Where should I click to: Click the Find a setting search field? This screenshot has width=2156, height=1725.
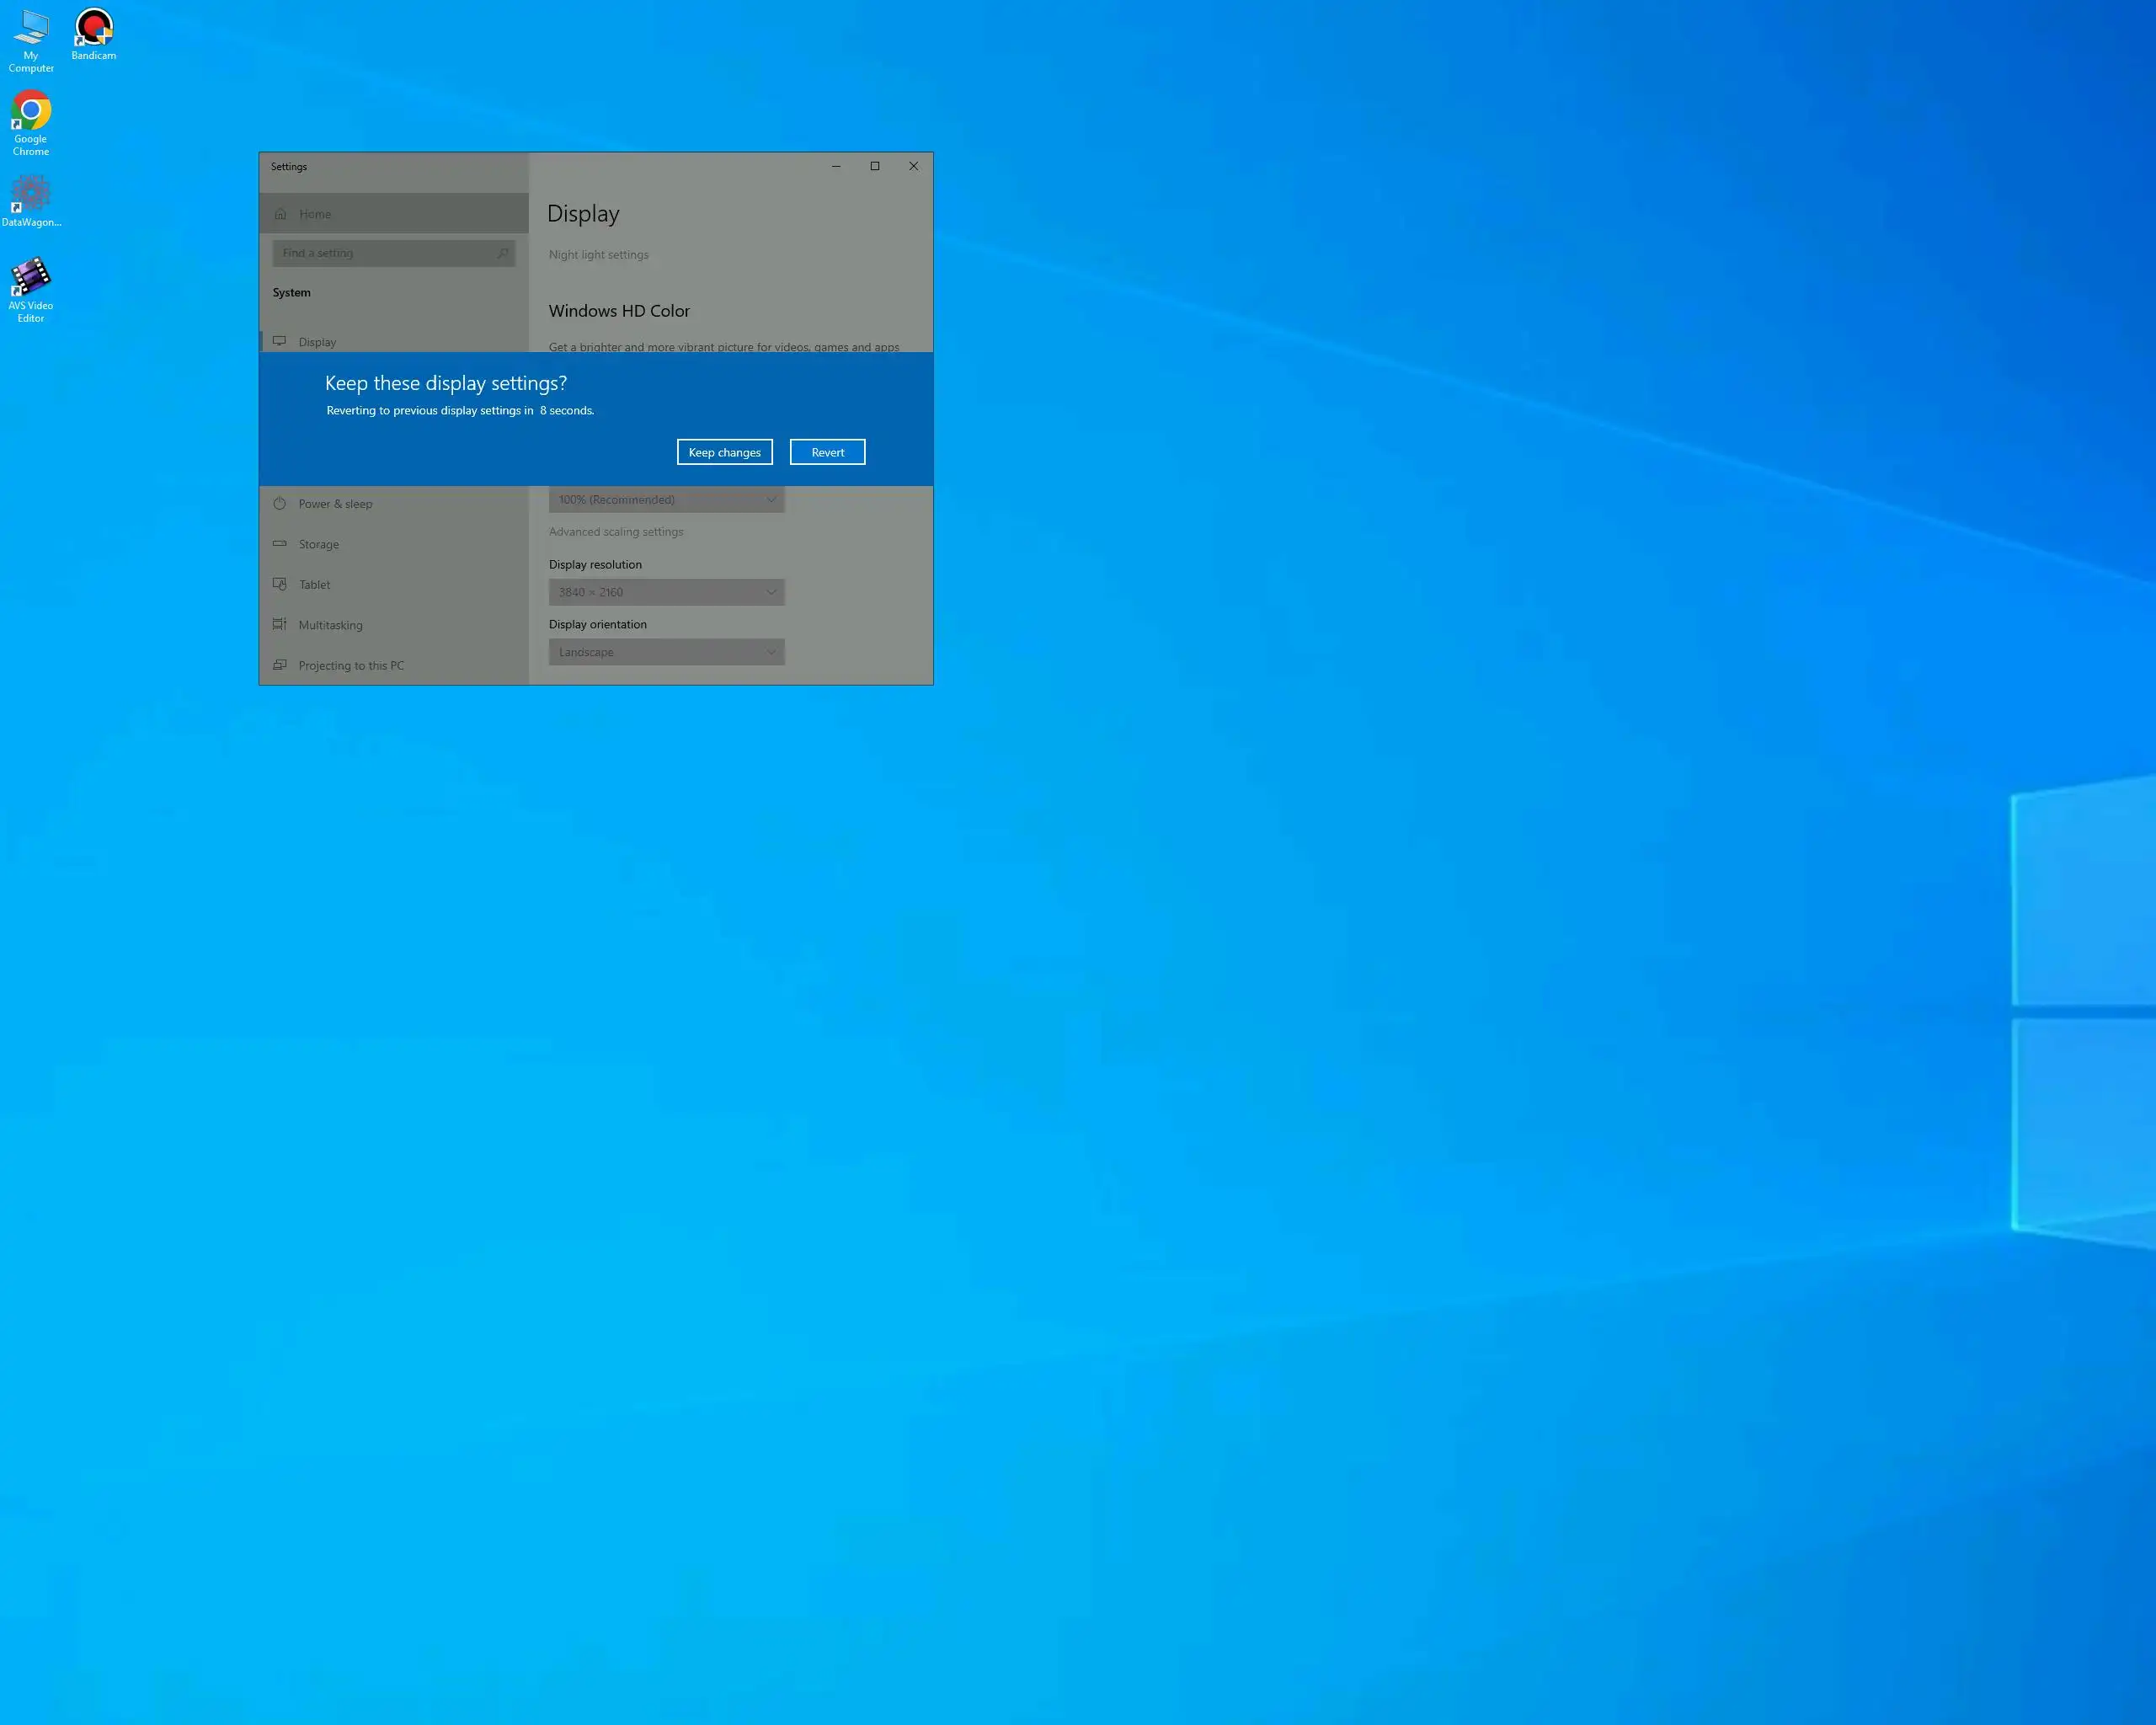pyautogui.click(x=385, y=253)
